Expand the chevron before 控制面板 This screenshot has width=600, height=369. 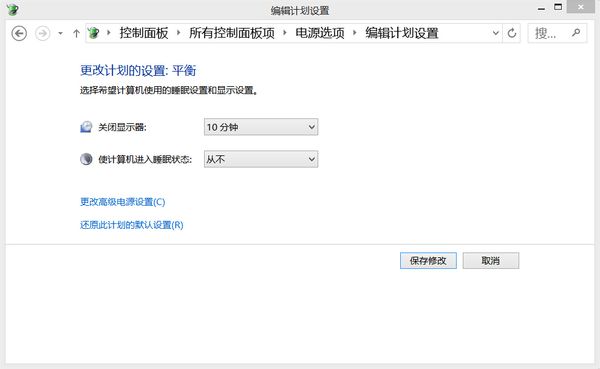(109, 33)
